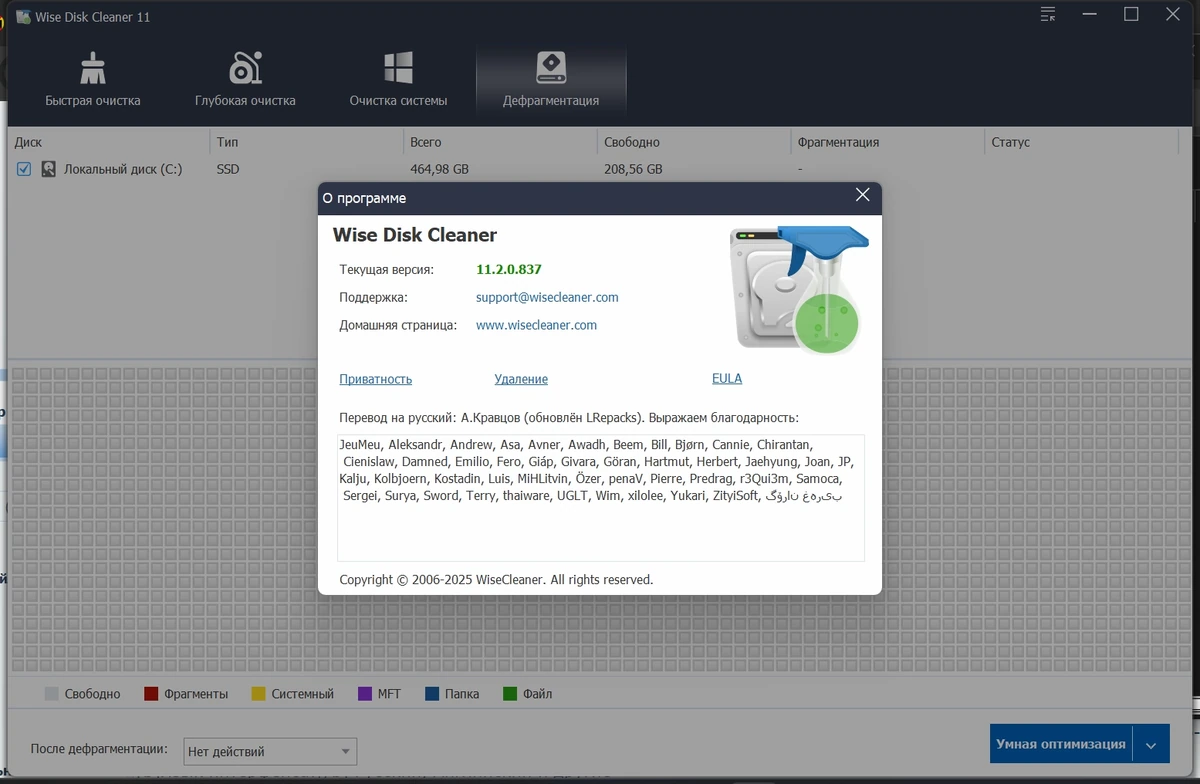This screenshot has width=1200, height=784.
Task: Click the copyright text in the dialog
Action: point(496,579)
